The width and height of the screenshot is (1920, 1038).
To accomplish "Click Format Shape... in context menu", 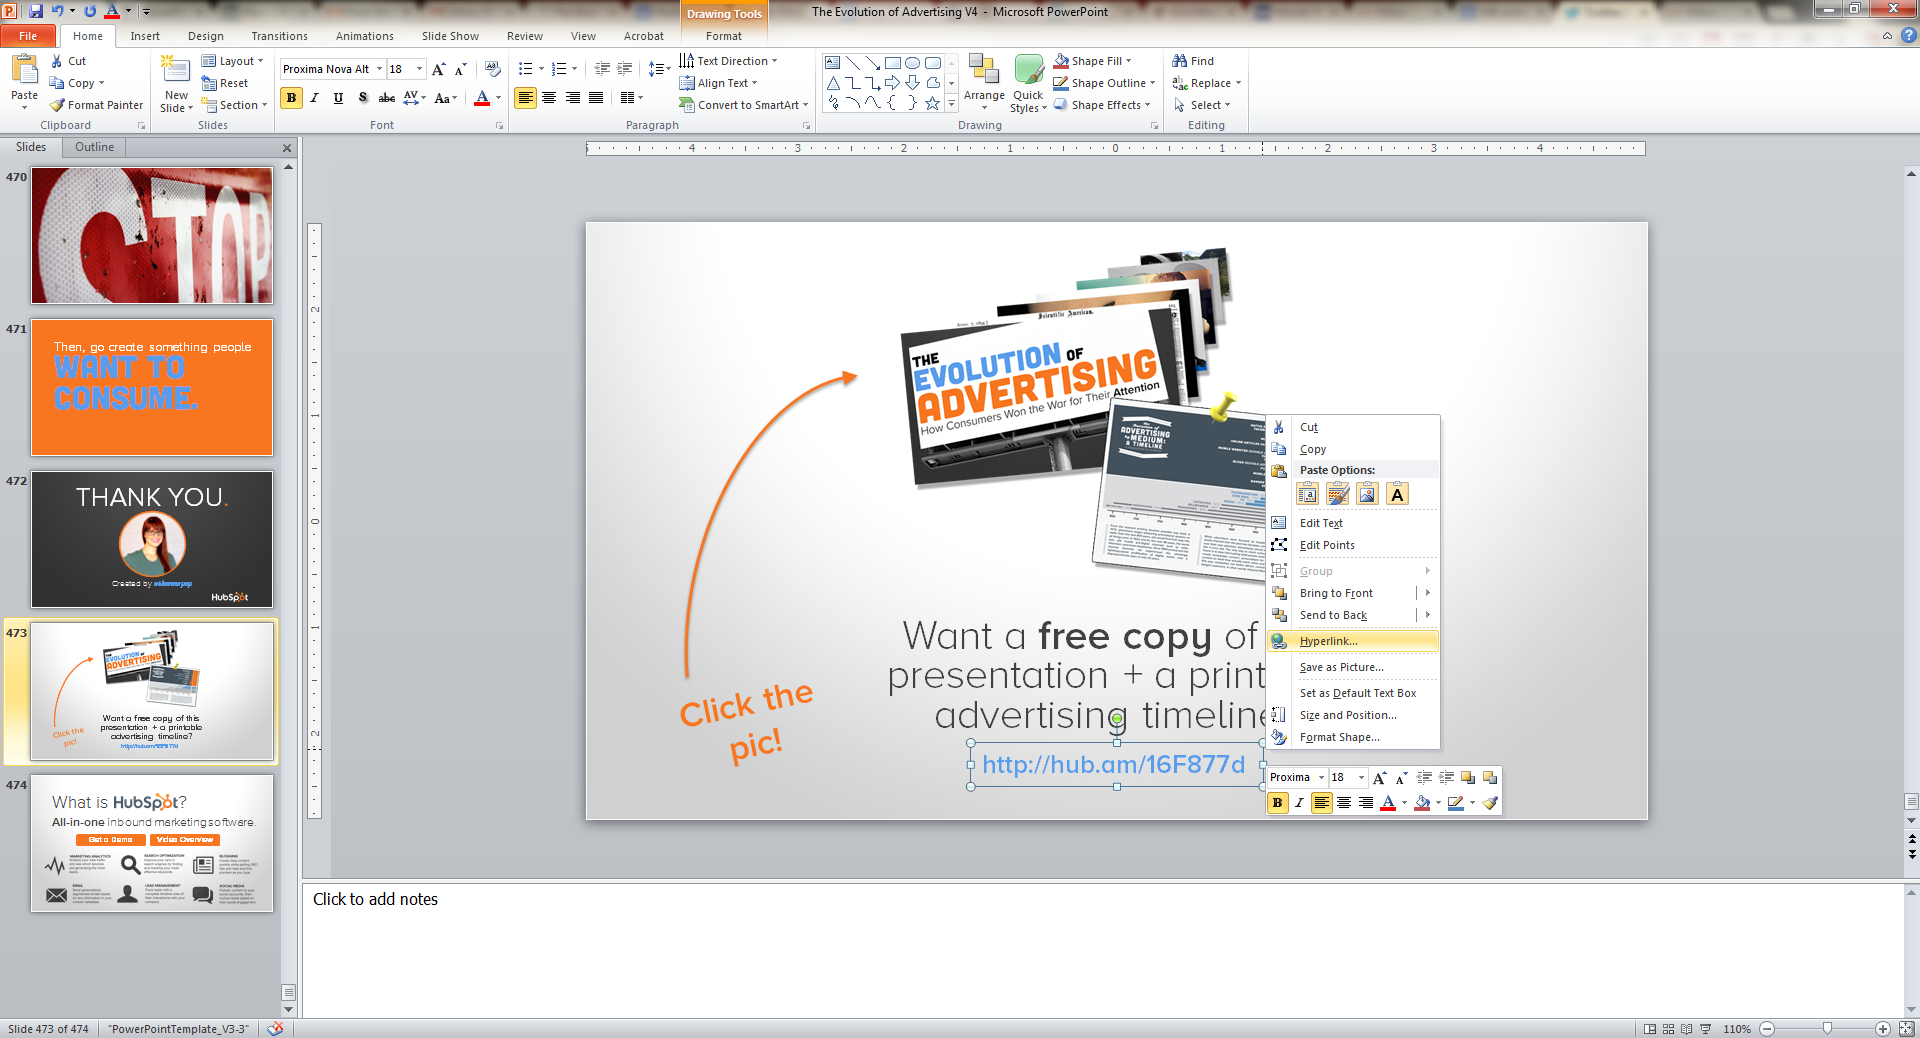I will point(1339,737).
